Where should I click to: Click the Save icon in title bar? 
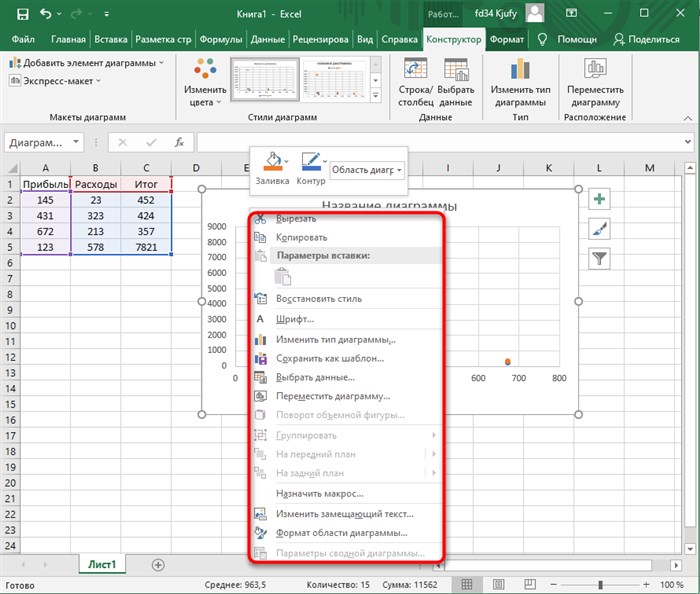point(23,14)
